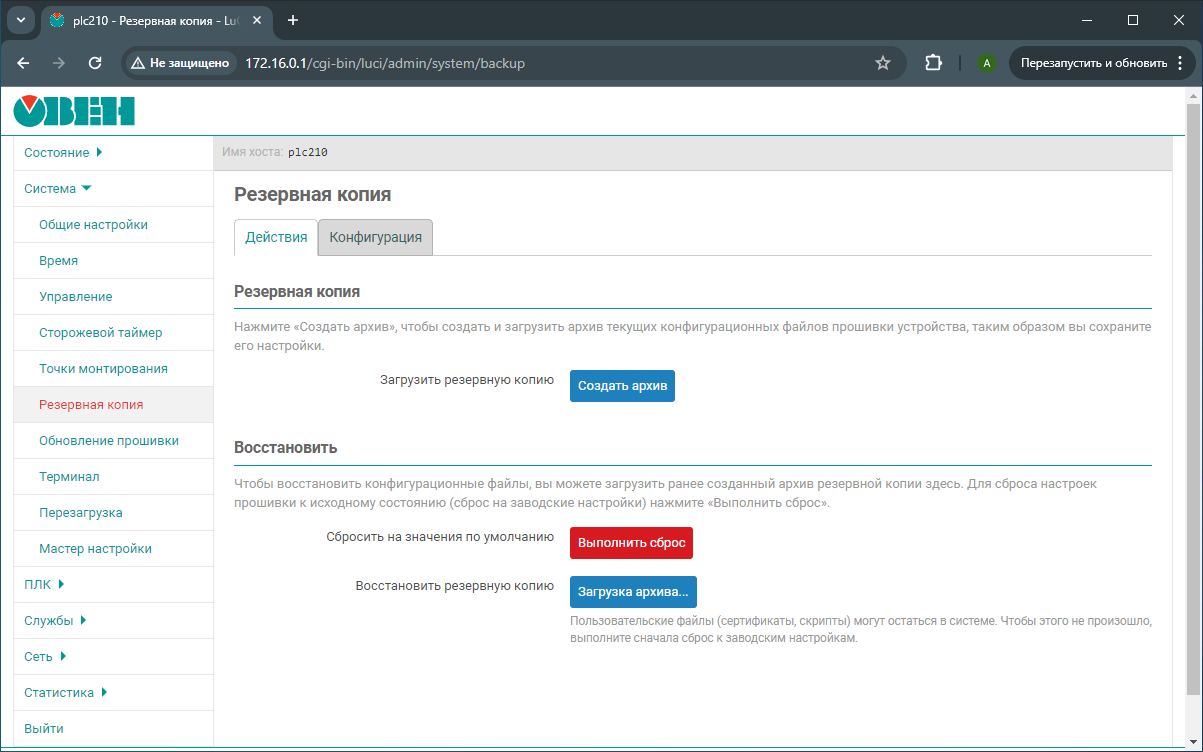The image size is (1203, 752).
Task: Expand the Службы sidebar section
Action: 55,621
